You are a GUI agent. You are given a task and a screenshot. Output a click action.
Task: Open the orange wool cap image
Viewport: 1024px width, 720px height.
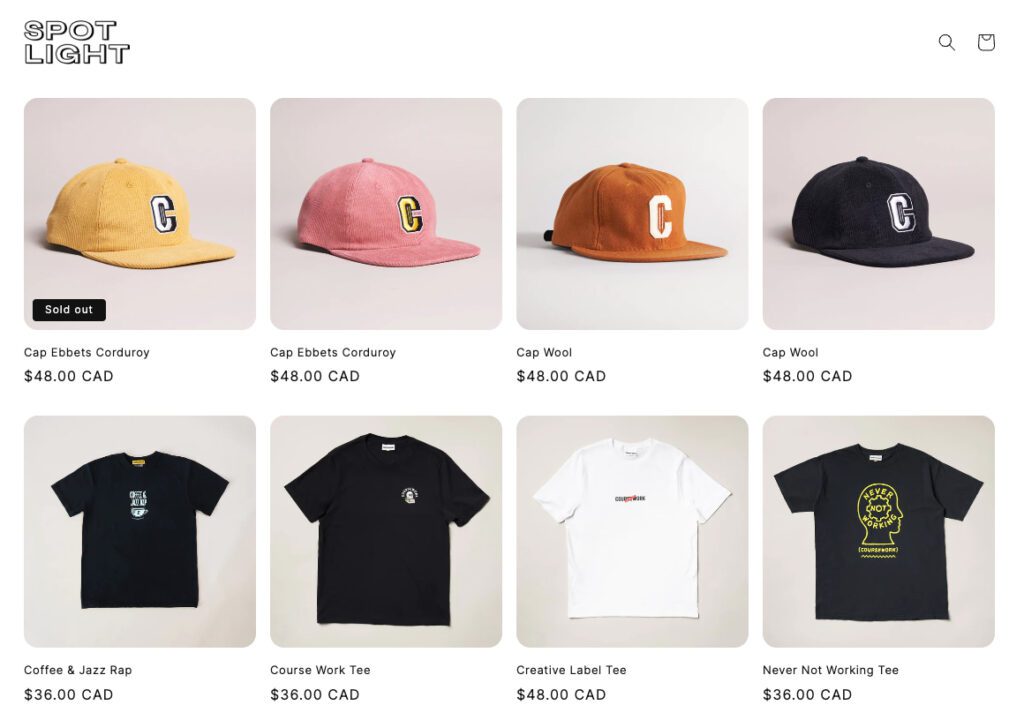pos(632,214)
